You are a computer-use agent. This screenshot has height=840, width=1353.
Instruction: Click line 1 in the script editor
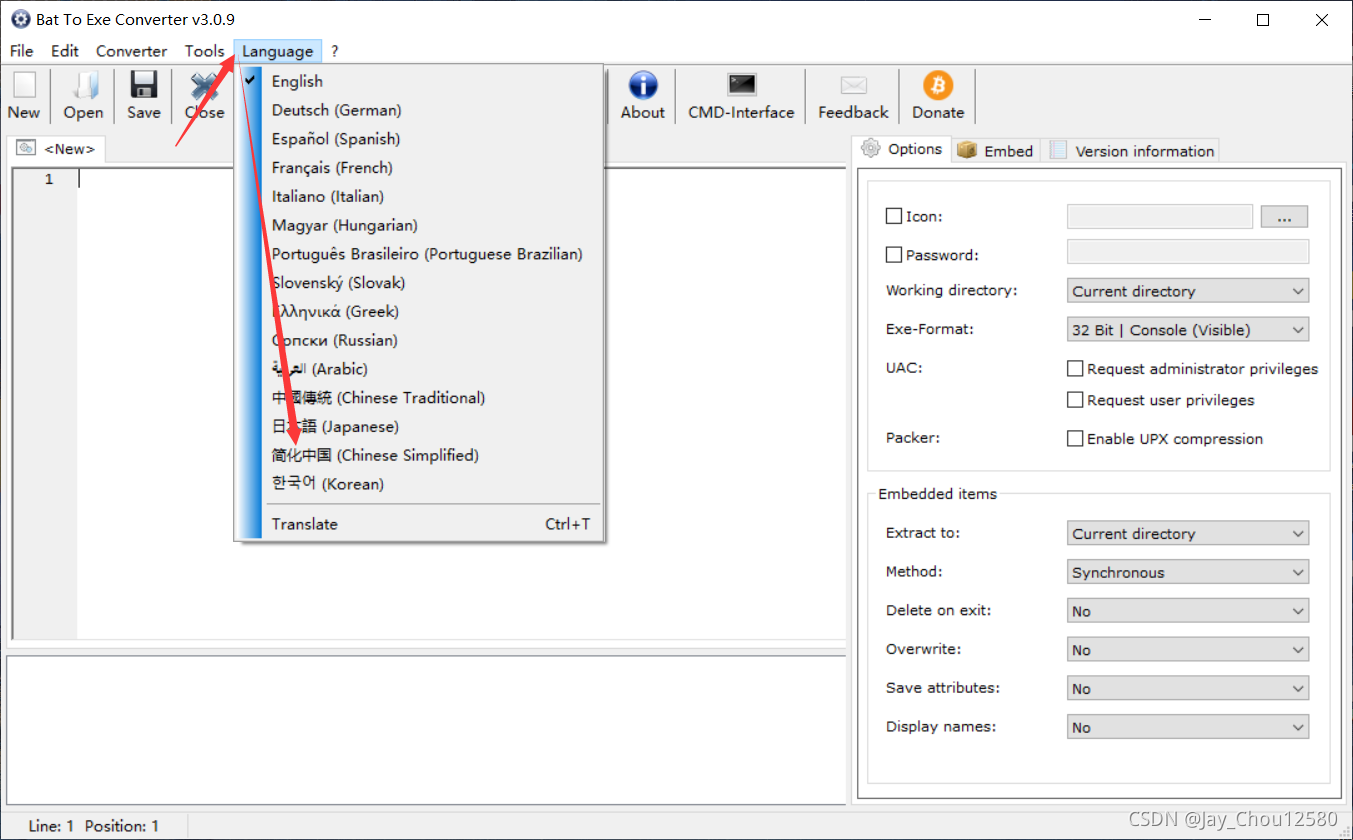tap(460, 180)
